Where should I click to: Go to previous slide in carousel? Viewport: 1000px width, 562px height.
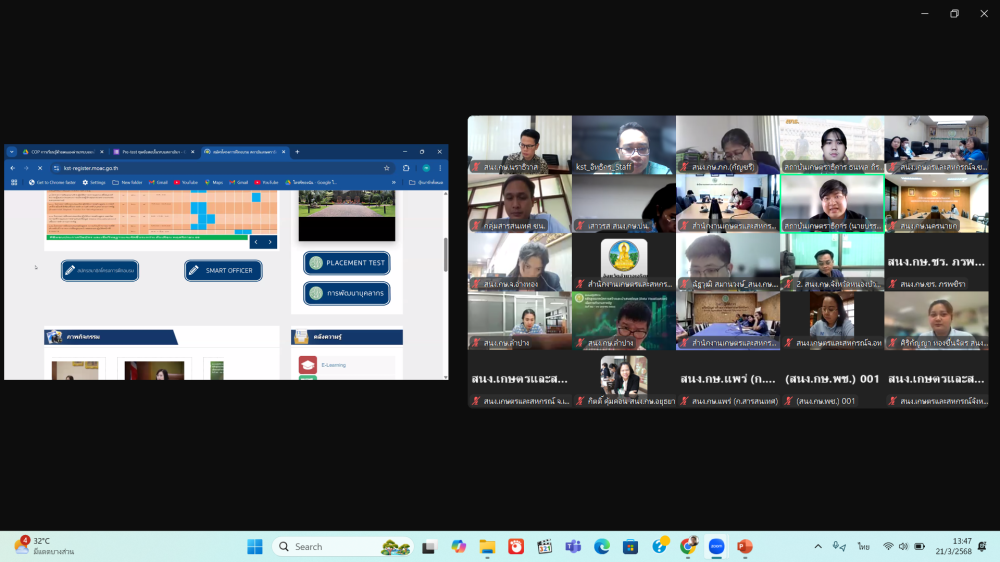click(255, 242)
